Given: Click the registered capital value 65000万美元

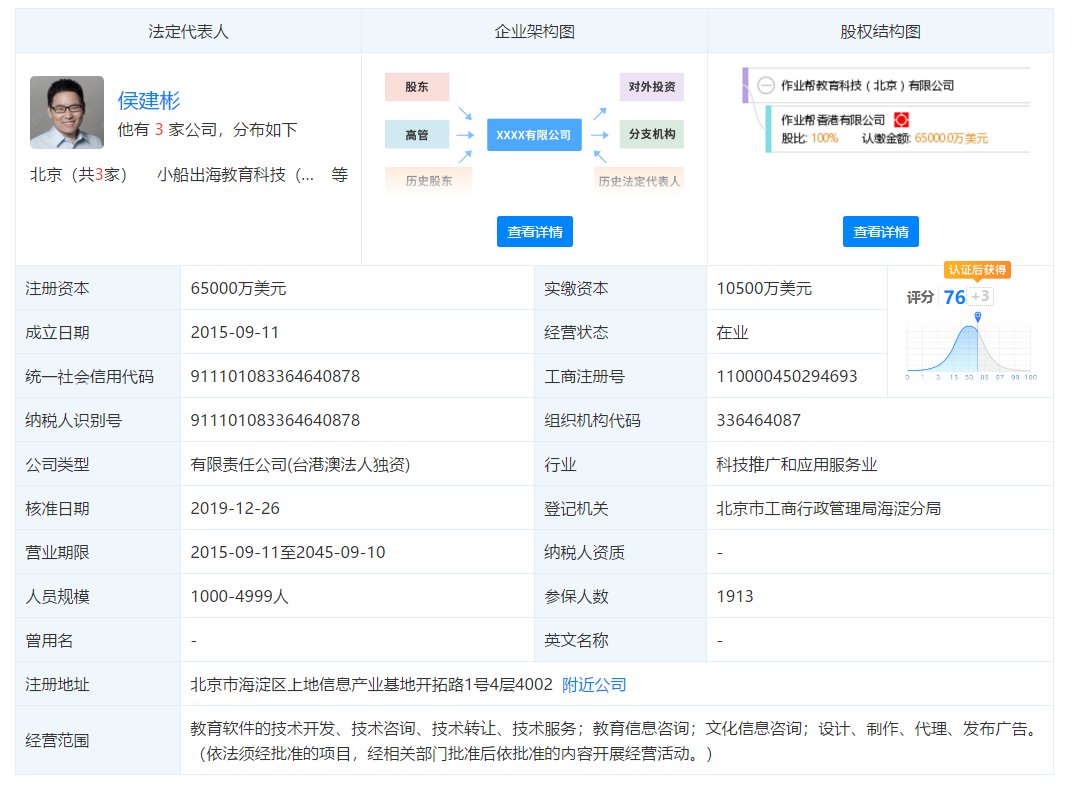Looking at the screenshot, I should (x=238, y=289).
